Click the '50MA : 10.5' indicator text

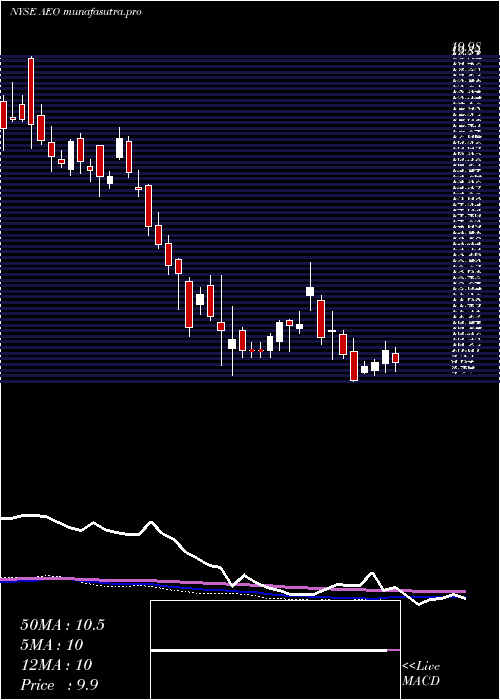62,625
